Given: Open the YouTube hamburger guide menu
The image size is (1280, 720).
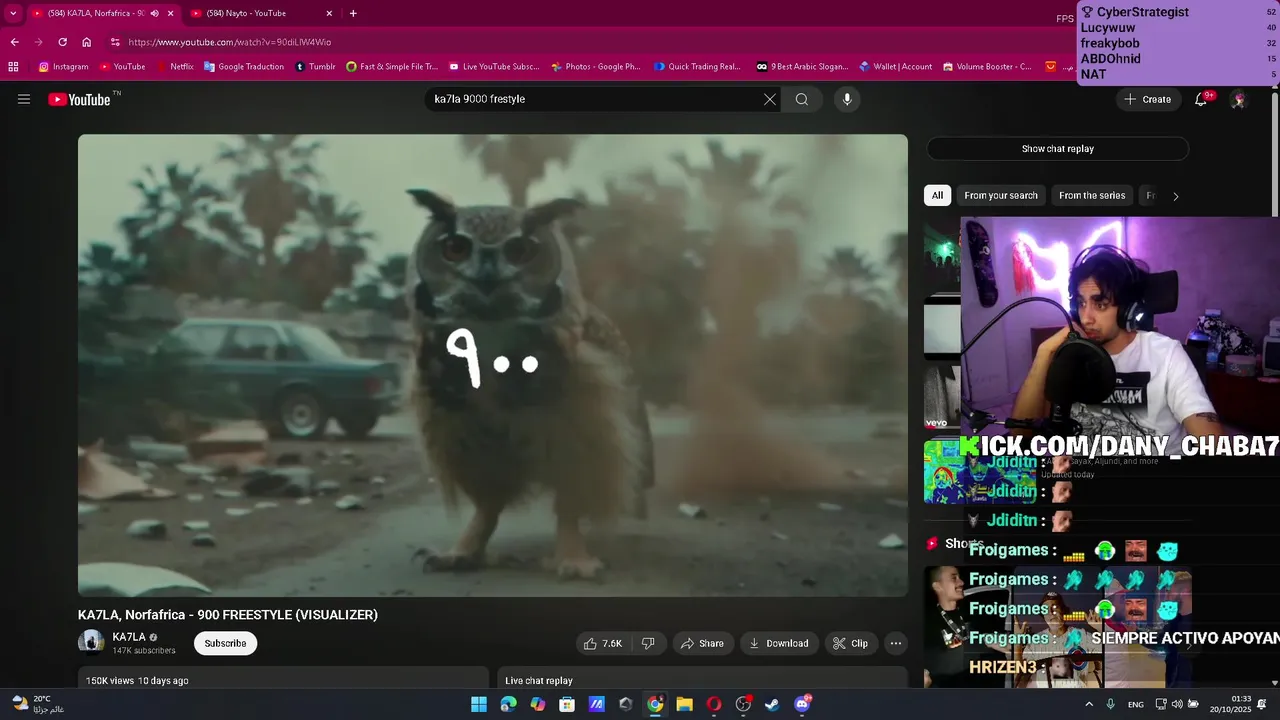Looking at the screenshot, I should [24, 99].
